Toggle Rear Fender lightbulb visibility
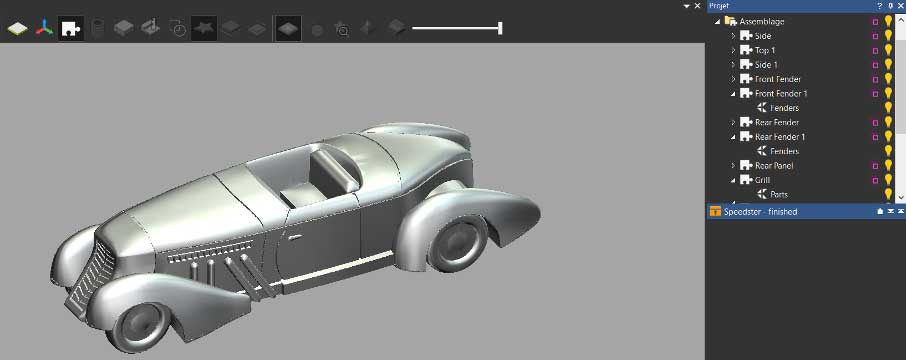The height and width of the screenshot is (360, 906). point(888,122)
